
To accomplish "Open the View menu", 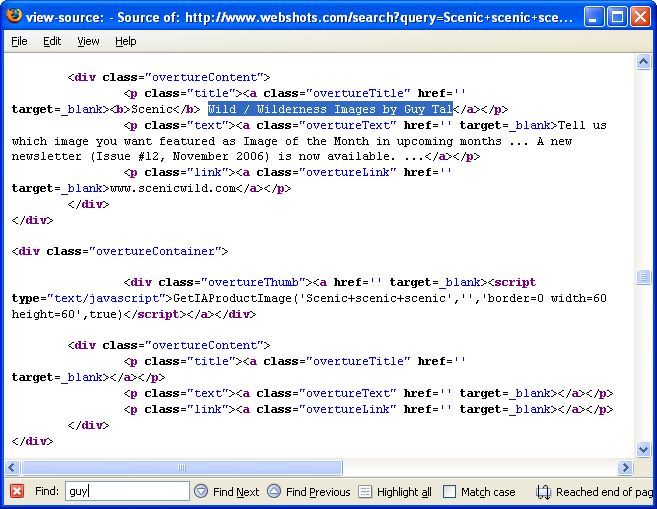I will pyautogui.click(x=88, y=41).
